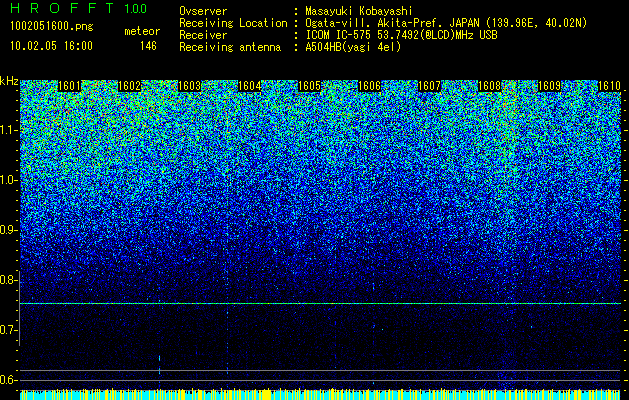Image resolution: width=629 pixels, height=400 pixels.
Task: Click the 0.7 frequency axis label
Action: tap(7, 330)
